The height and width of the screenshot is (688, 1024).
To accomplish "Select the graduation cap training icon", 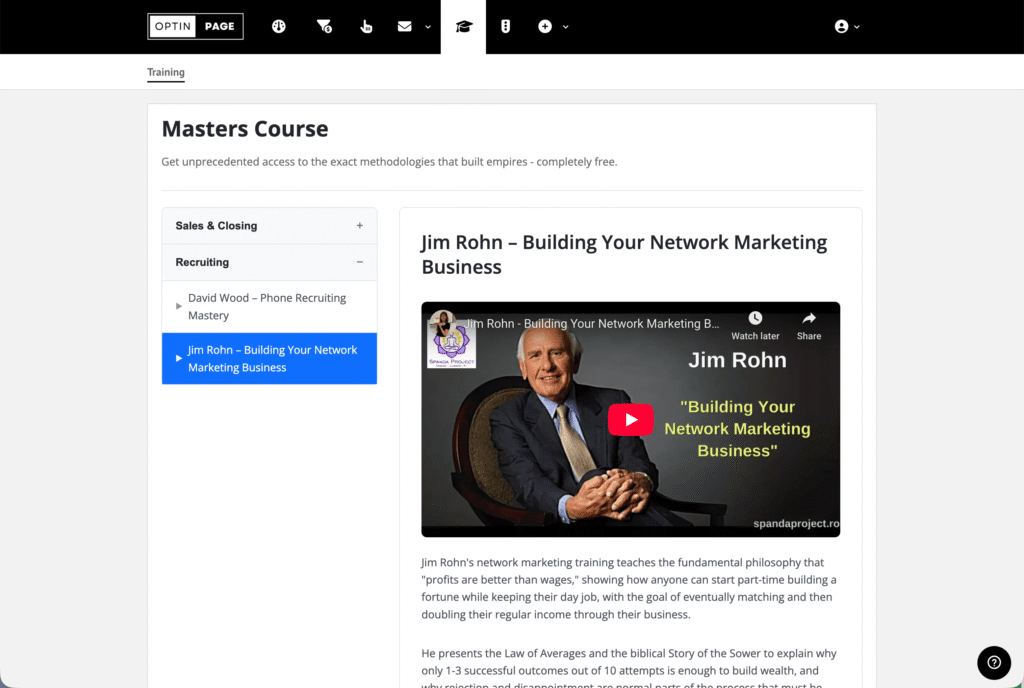I will pos(463,27).
